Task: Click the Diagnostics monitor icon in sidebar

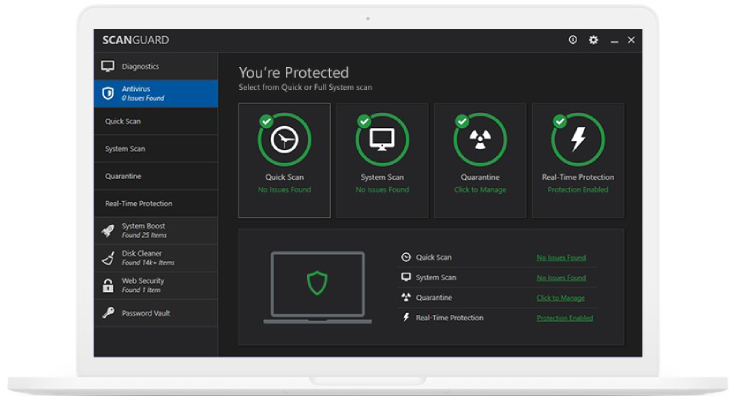Action: pyautogui.click(x=108, y=66)
